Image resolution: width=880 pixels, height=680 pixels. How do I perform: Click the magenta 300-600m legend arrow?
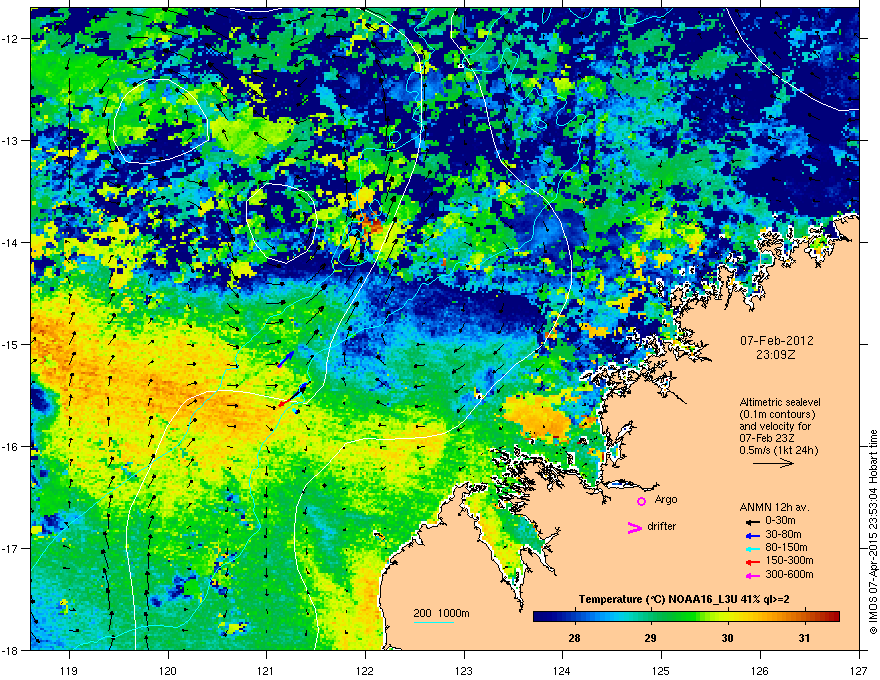753,575
